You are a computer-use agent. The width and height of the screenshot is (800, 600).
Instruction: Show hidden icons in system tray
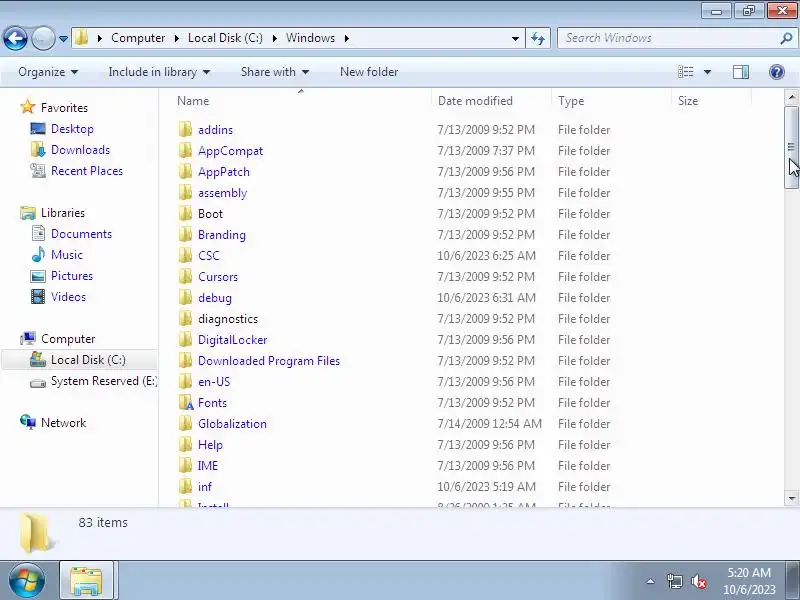[650, 581]
